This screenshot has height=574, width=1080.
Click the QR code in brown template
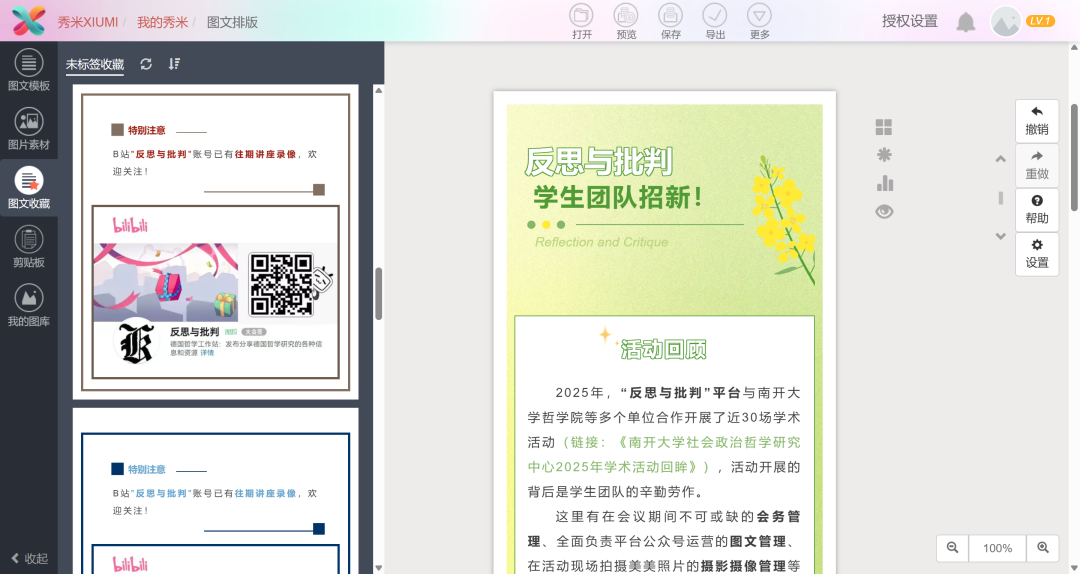[281, 284]
